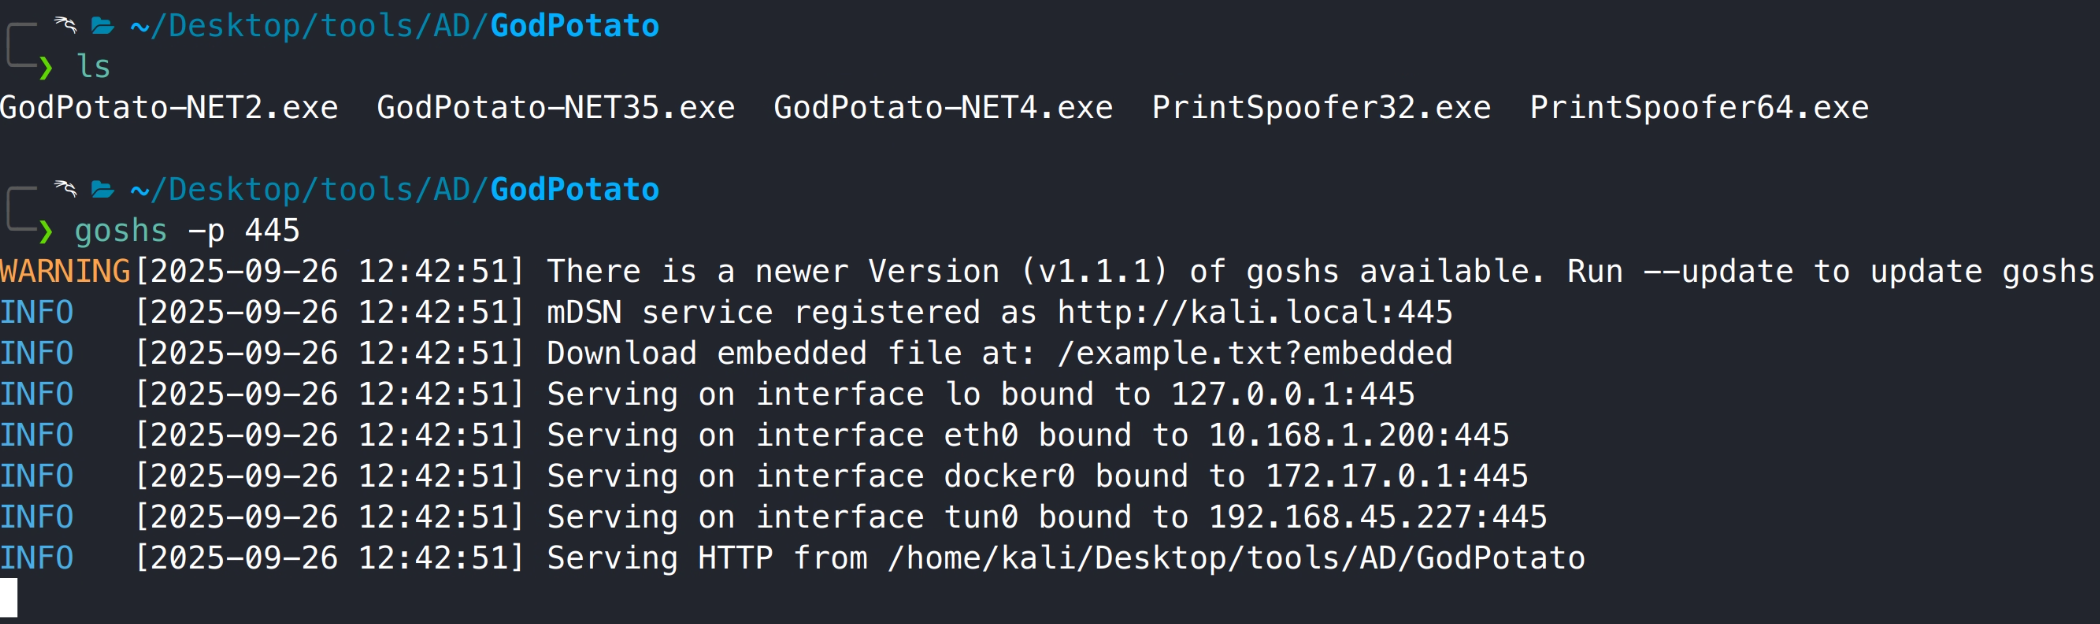Viewport: 2100px width, 624px height.
Task: Click the tun0 address 192.168.45.227:445
Action: (1378, 518)
